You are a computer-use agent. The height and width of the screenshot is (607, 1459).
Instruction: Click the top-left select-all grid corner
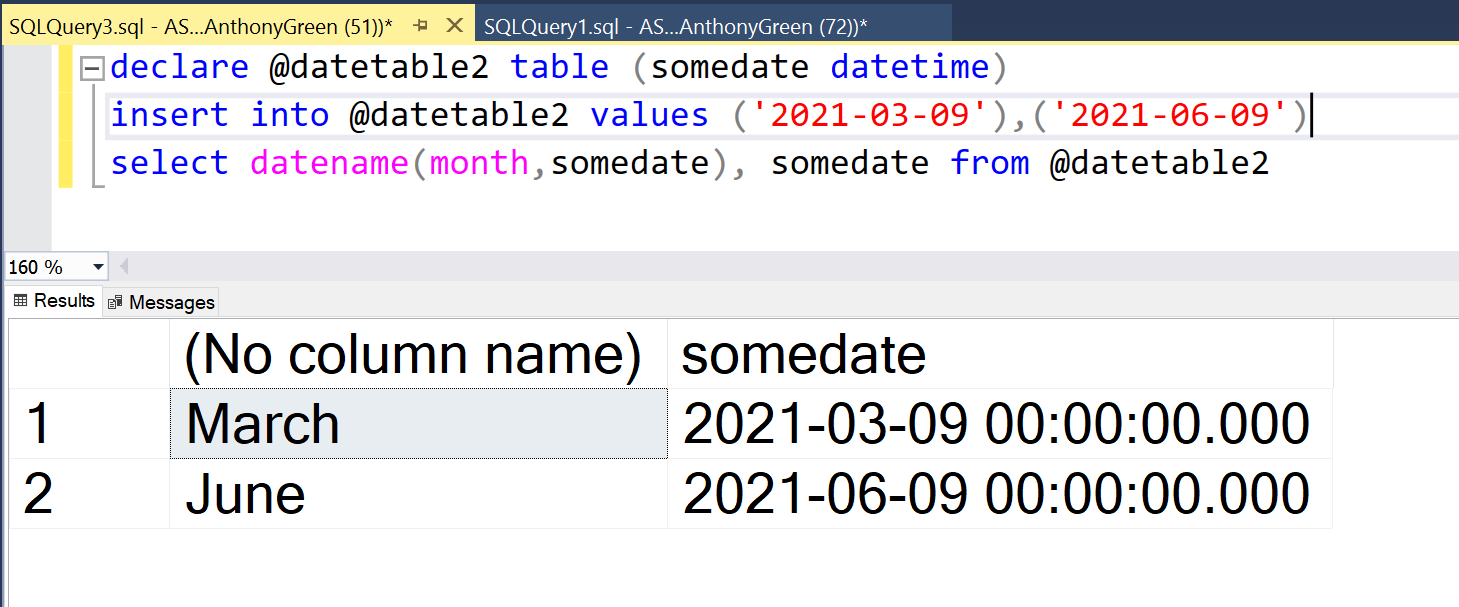[x=88, y=355]
